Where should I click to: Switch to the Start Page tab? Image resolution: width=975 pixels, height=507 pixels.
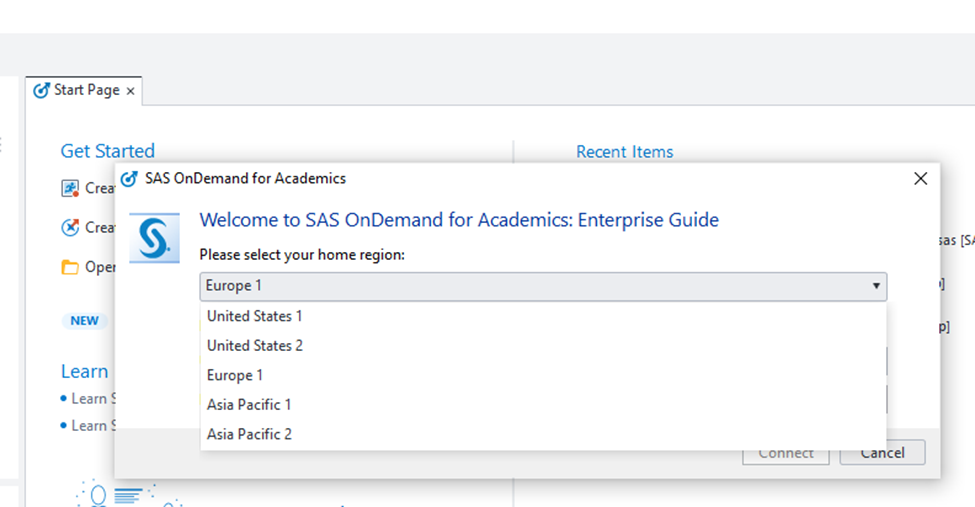click(x=86, y=90)
